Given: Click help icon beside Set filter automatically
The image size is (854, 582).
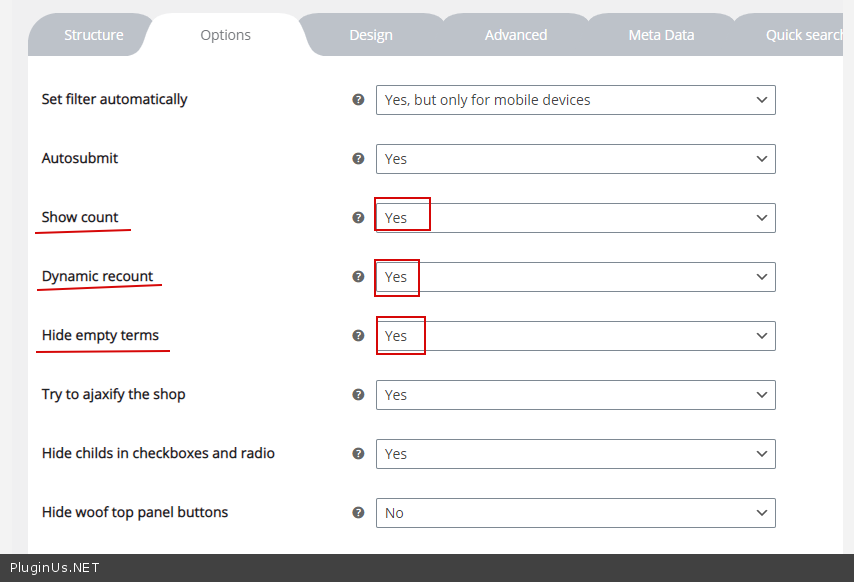Looking at the screenshot, I should point(358,100).
